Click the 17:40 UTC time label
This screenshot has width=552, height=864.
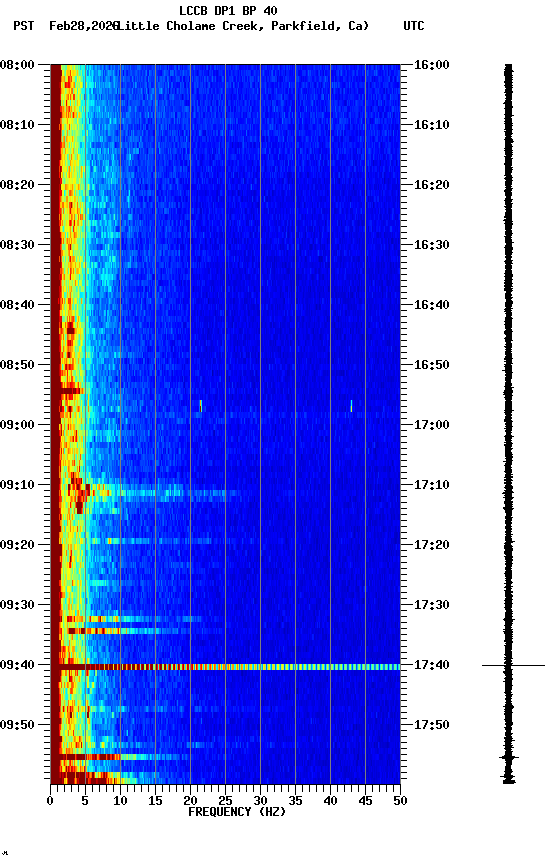[431, 665]
